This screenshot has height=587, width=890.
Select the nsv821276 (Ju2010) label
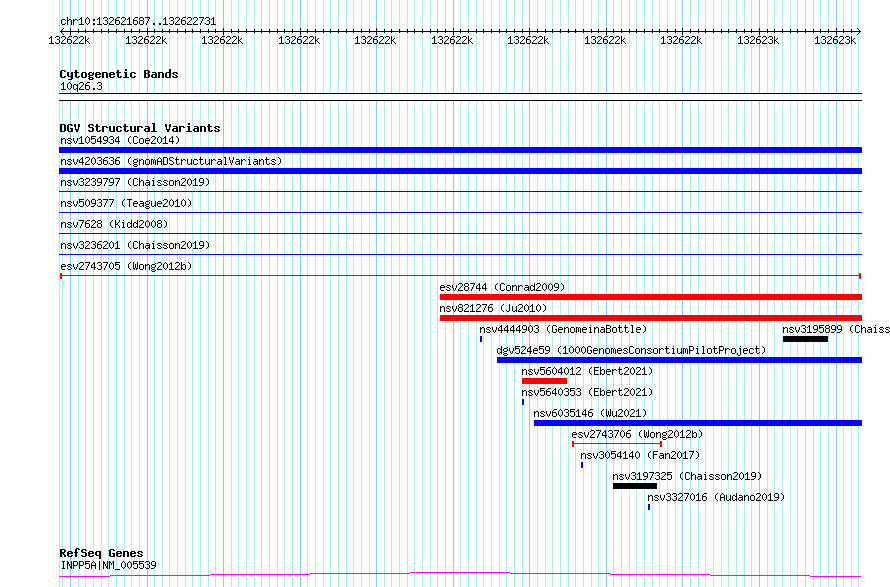point(493,308)
